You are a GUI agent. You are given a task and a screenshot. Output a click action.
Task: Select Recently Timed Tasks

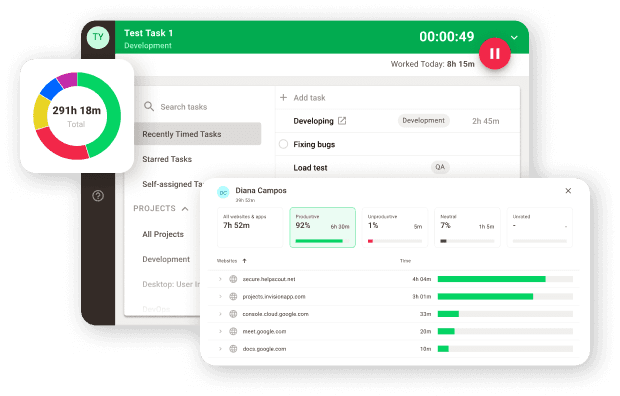click(198, 134)
